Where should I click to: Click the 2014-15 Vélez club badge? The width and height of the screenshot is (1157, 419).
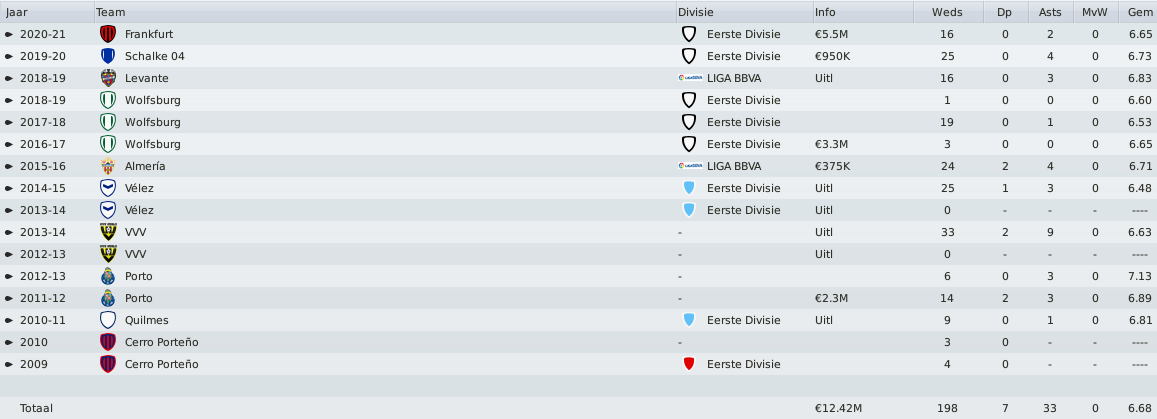click(x=108, y=188)
